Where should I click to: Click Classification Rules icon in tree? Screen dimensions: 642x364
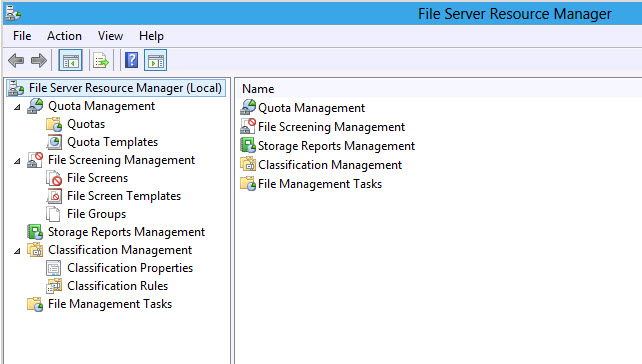[x=54, y=286]
